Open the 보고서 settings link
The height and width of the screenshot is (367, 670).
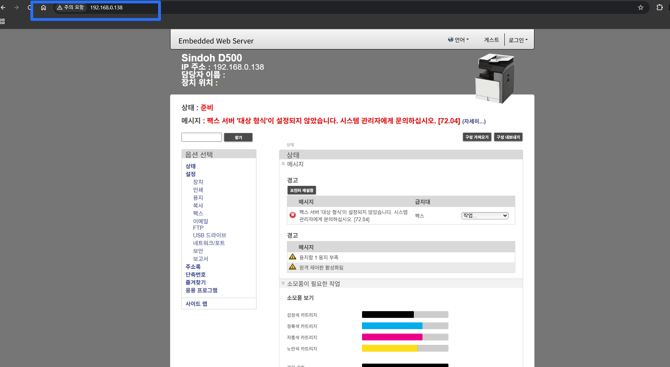[x=200, y=259]
